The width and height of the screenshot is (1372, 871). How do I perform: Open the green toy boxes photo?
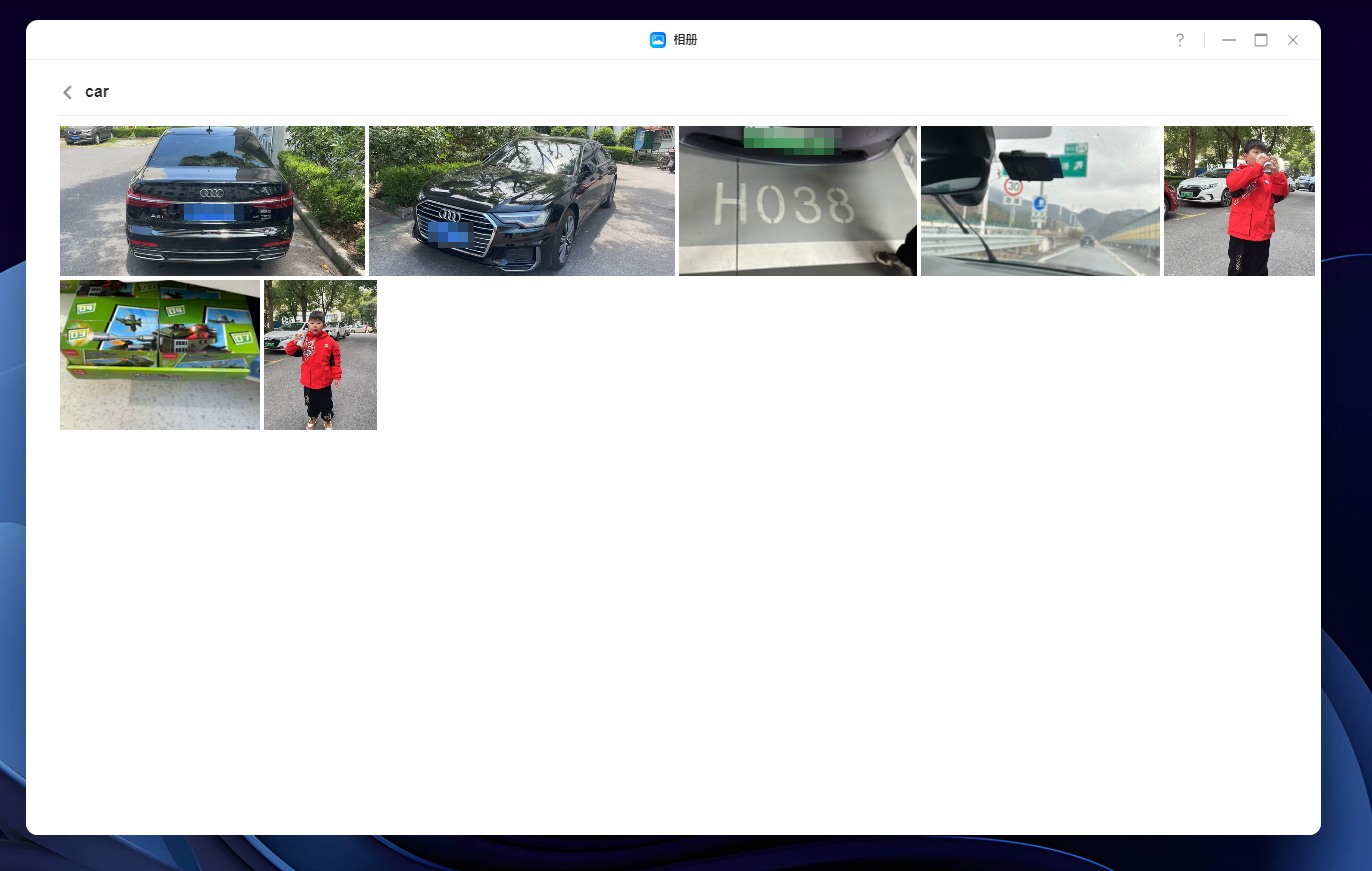pyautogui.click(x=159, y=354)
